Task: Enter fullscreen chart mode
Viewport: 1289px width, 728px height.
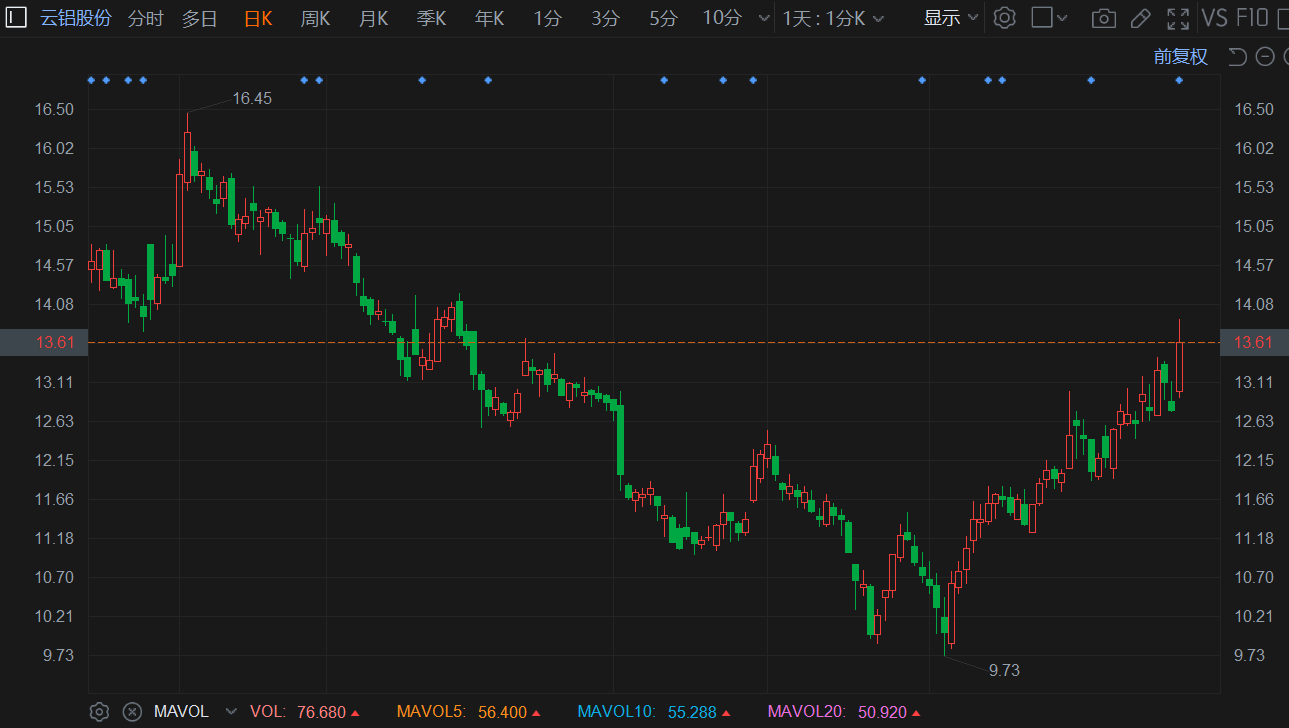Action: pos(1178,18)
